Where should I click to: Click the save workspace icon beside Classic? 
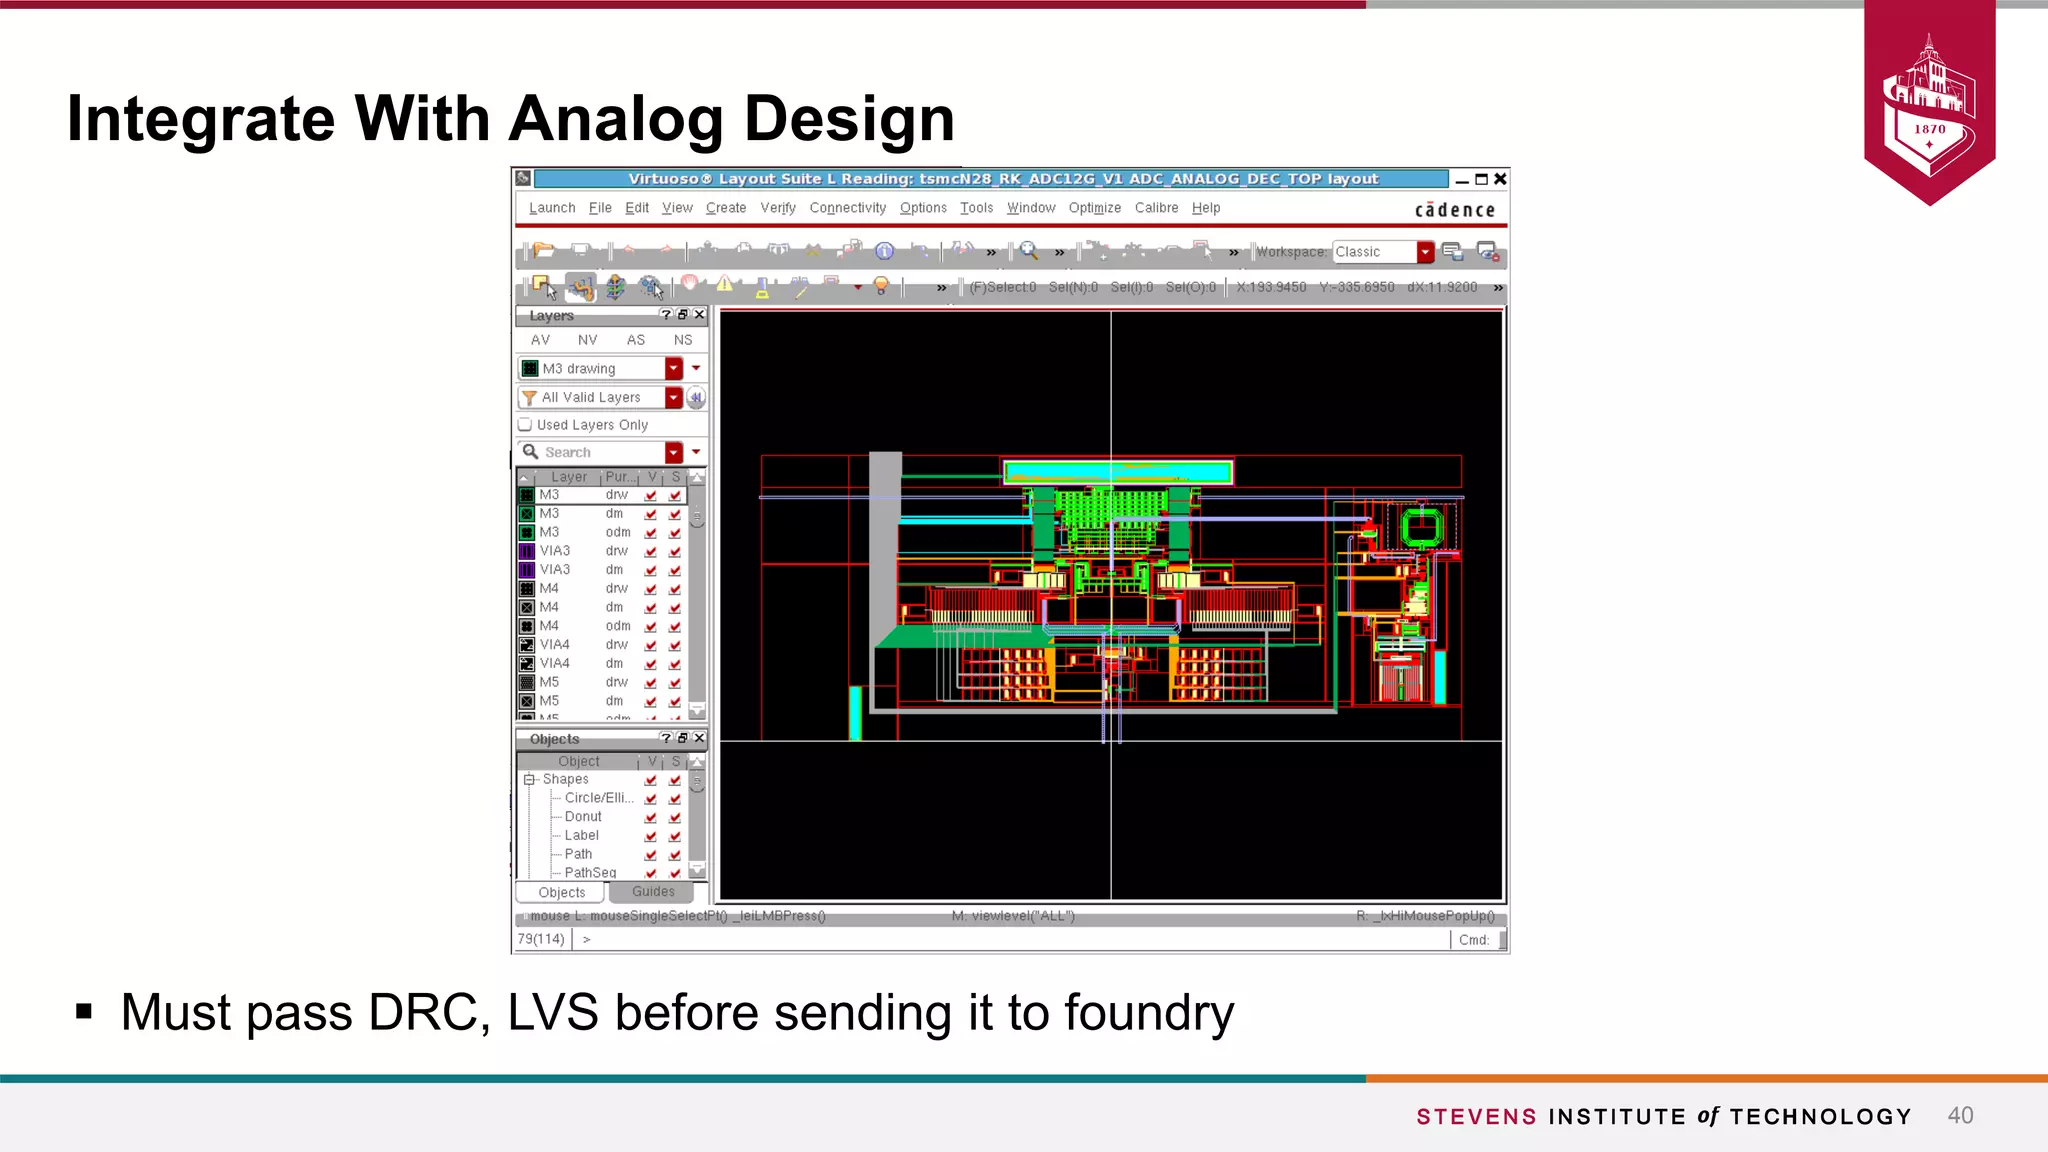[x=1453, y=252]
